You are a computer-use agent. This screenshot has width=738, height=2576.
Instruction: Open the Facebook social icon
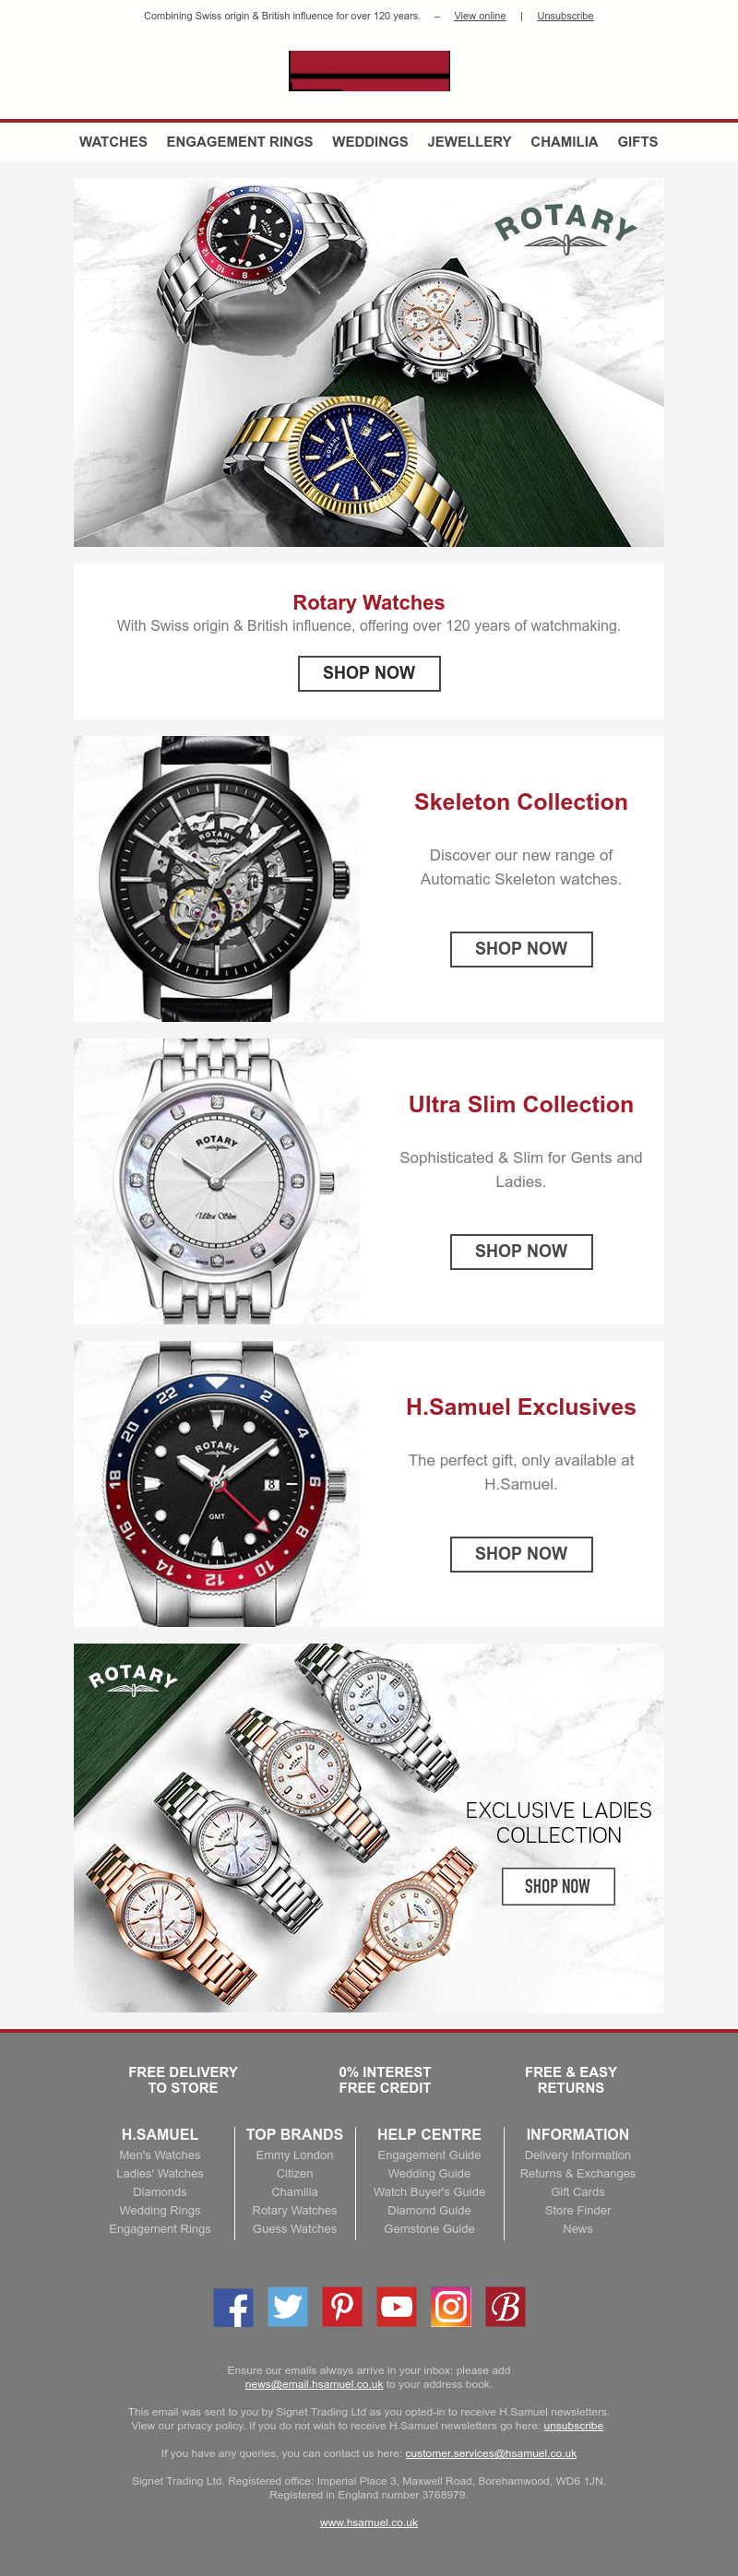pos(233,2307)
